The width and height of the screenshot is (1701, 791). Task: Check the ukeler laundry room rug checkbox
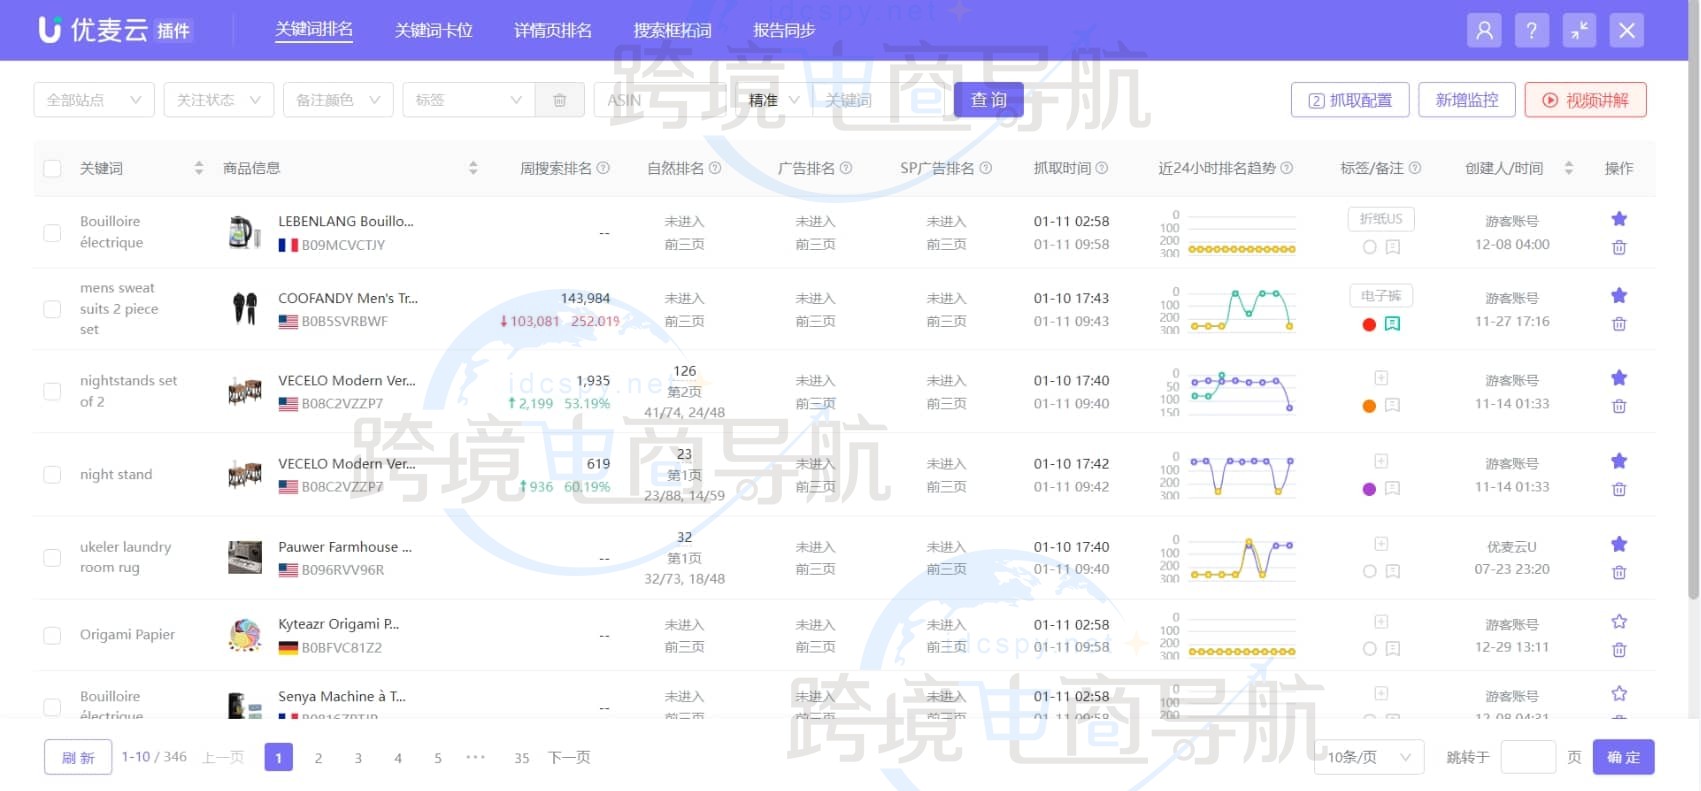pos(52,558)
